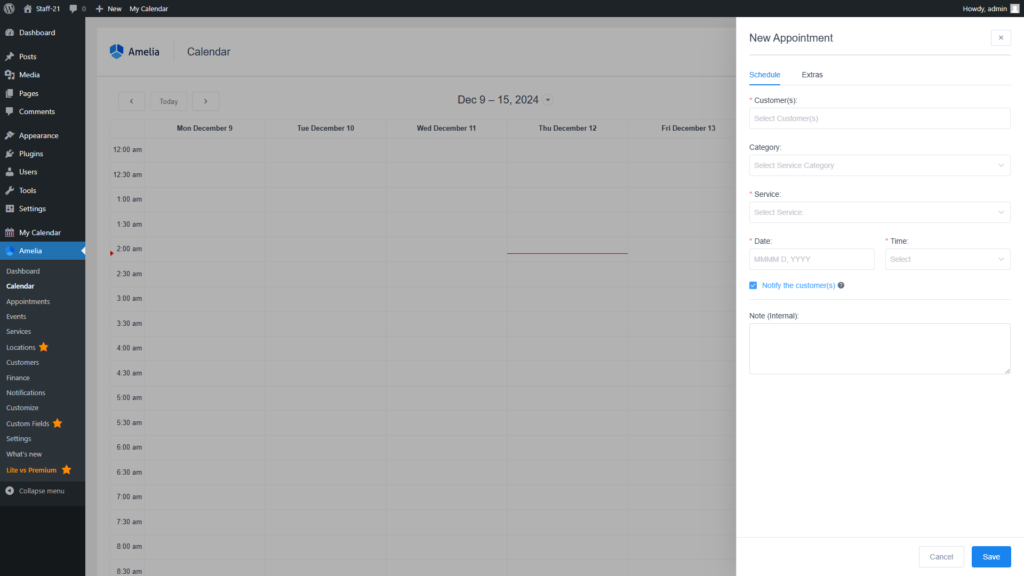Screen dimensions: 1024x576
Task: Close the New Appointment panel with X
Action: click(x=1000, y=38)
